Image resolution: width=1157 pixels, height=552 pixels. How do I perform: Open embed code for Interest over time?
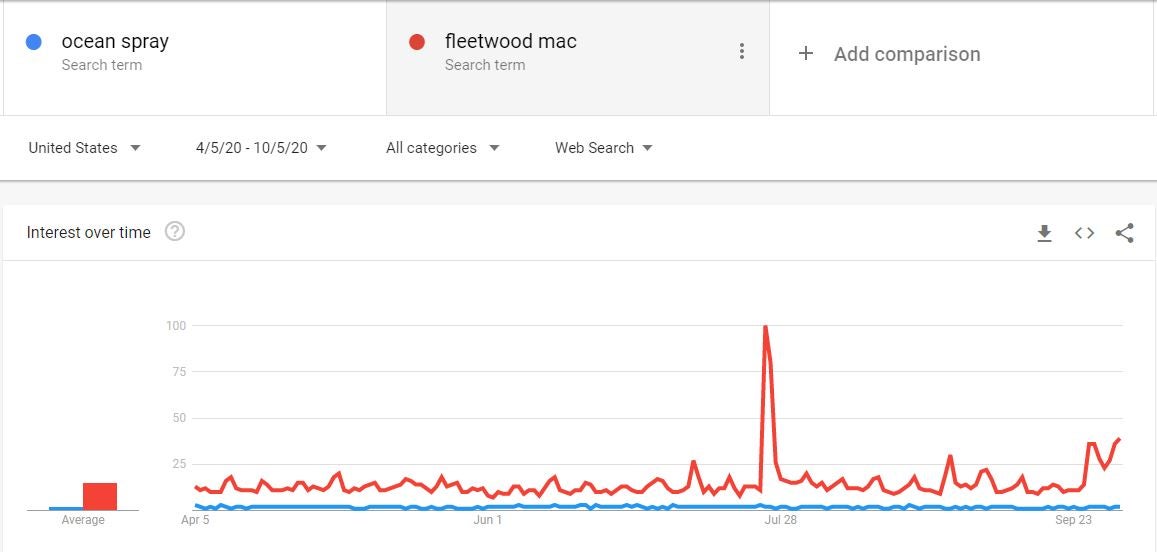1084,233
